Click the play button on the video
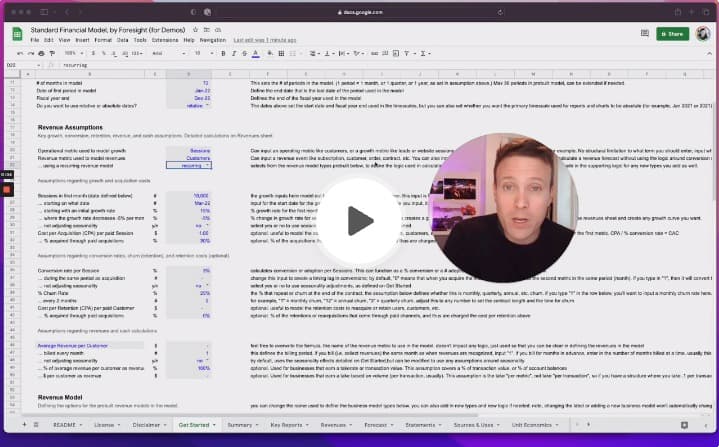Screen dimensions: 719x447 (359, 222)
